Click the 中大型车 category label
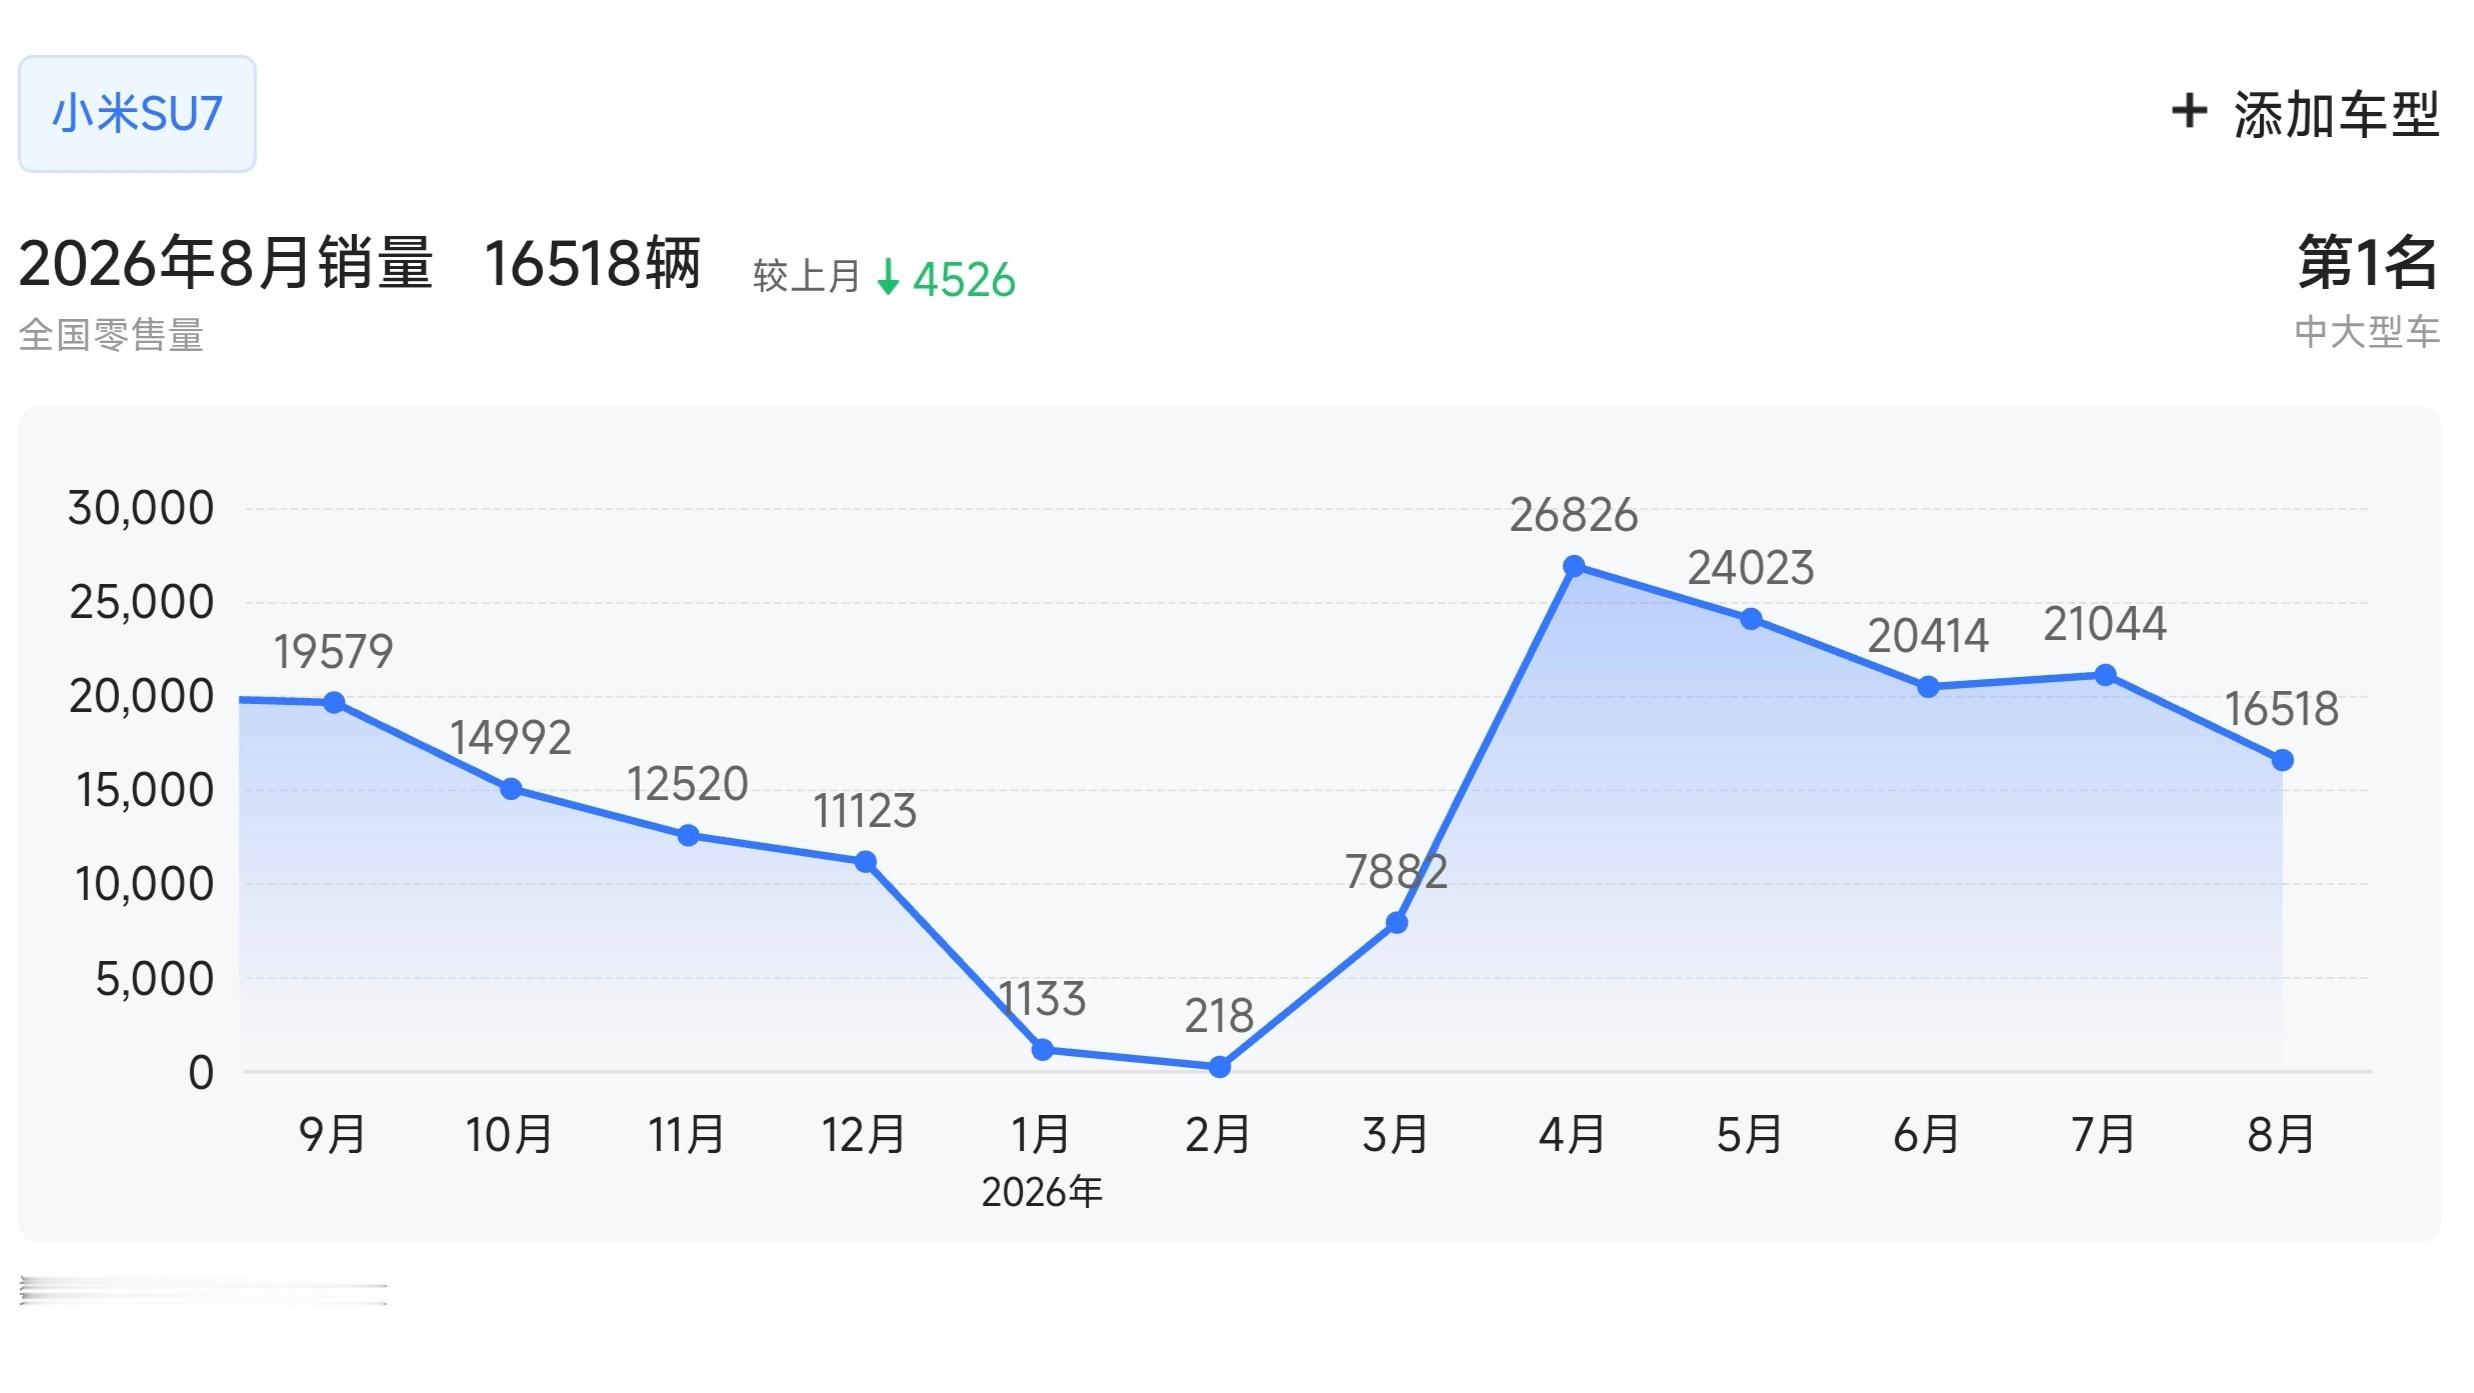 tap(2367, 332)
